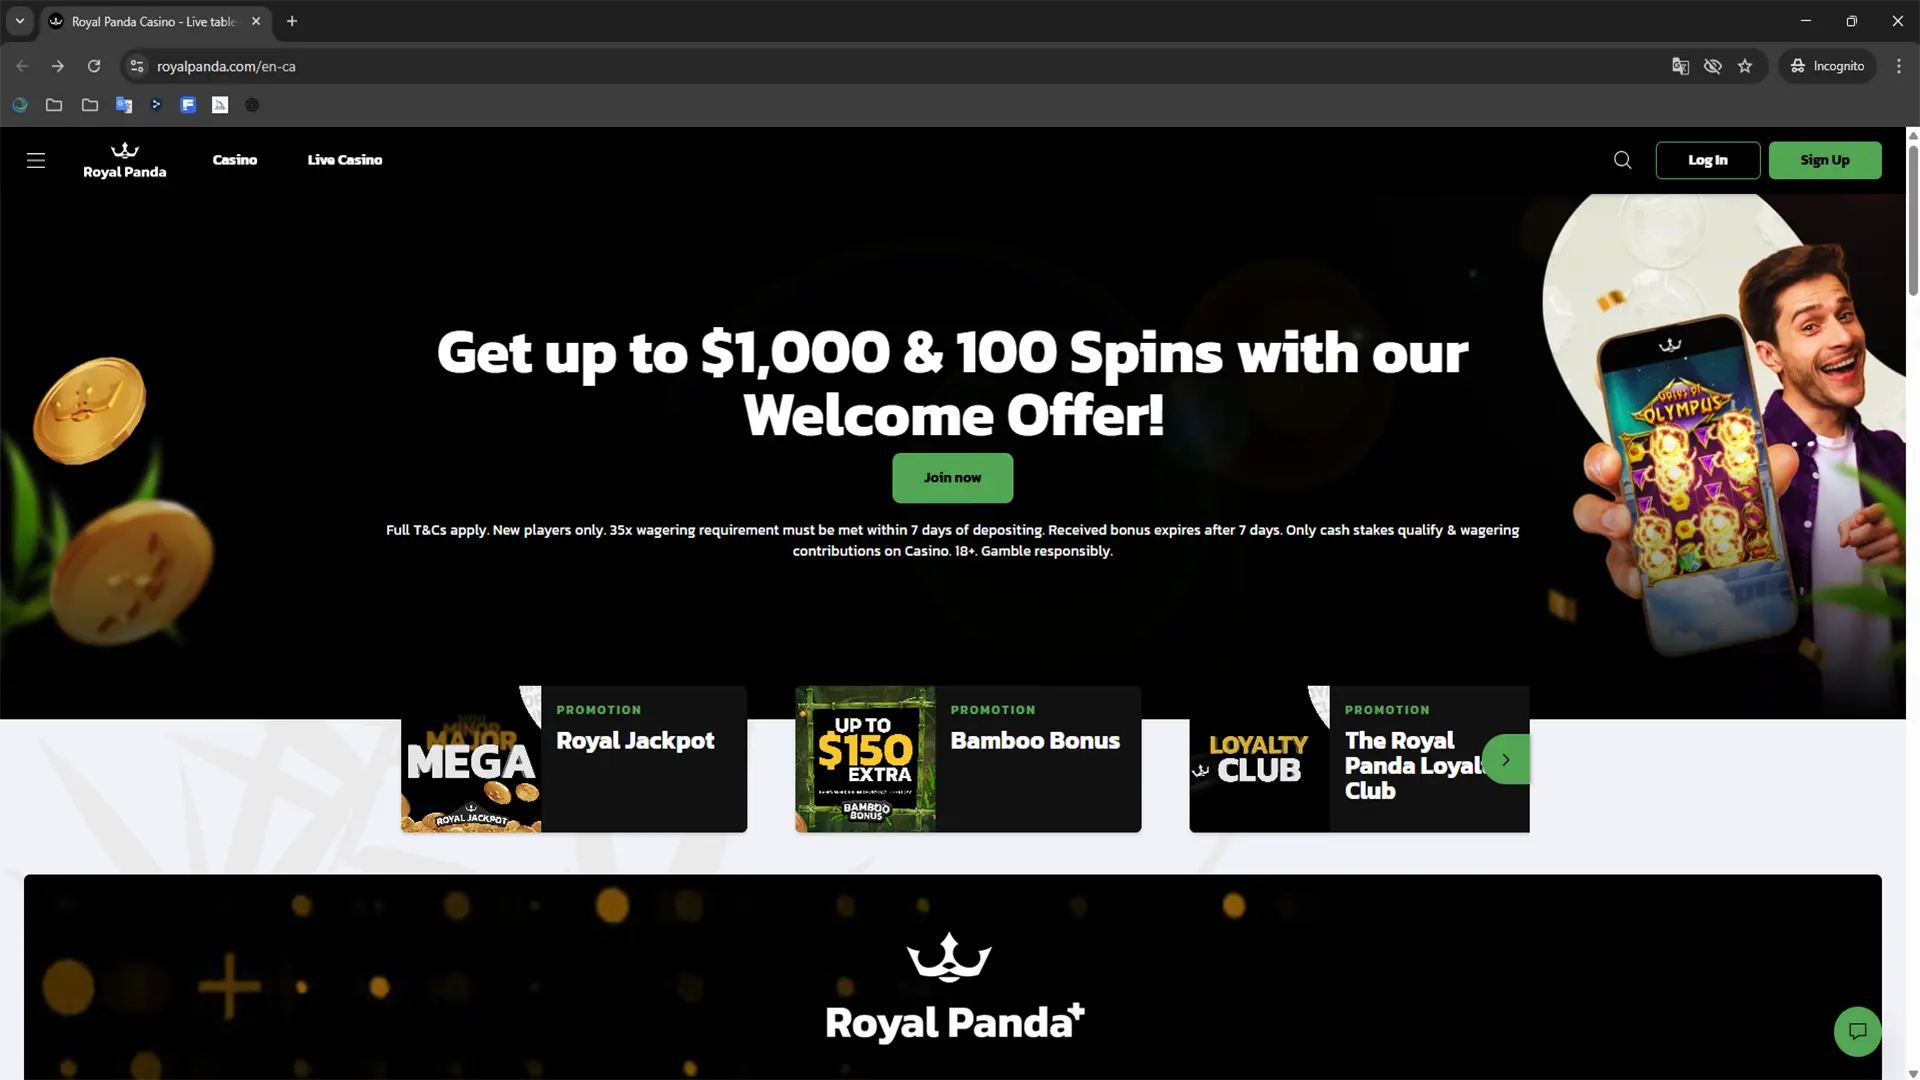Reload the page
The height and width of the screenshot is (1080, 1920).
pyautogui.click(x=94, y=66)
